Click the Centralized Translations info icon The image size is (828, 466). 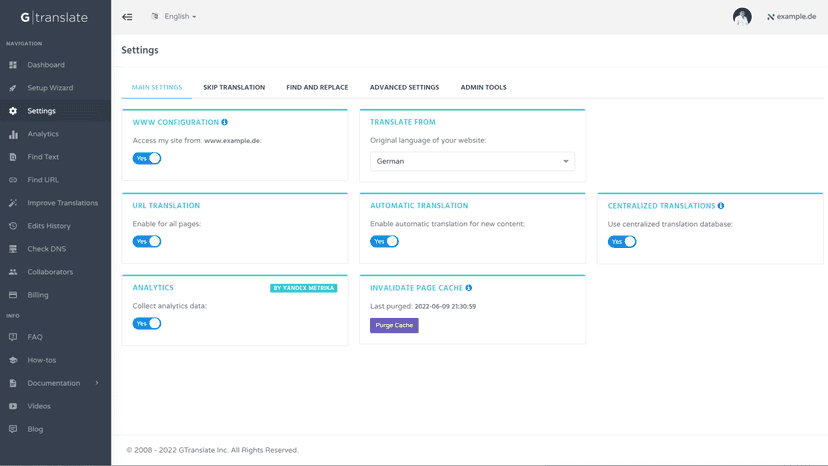[x=721, y=206]
